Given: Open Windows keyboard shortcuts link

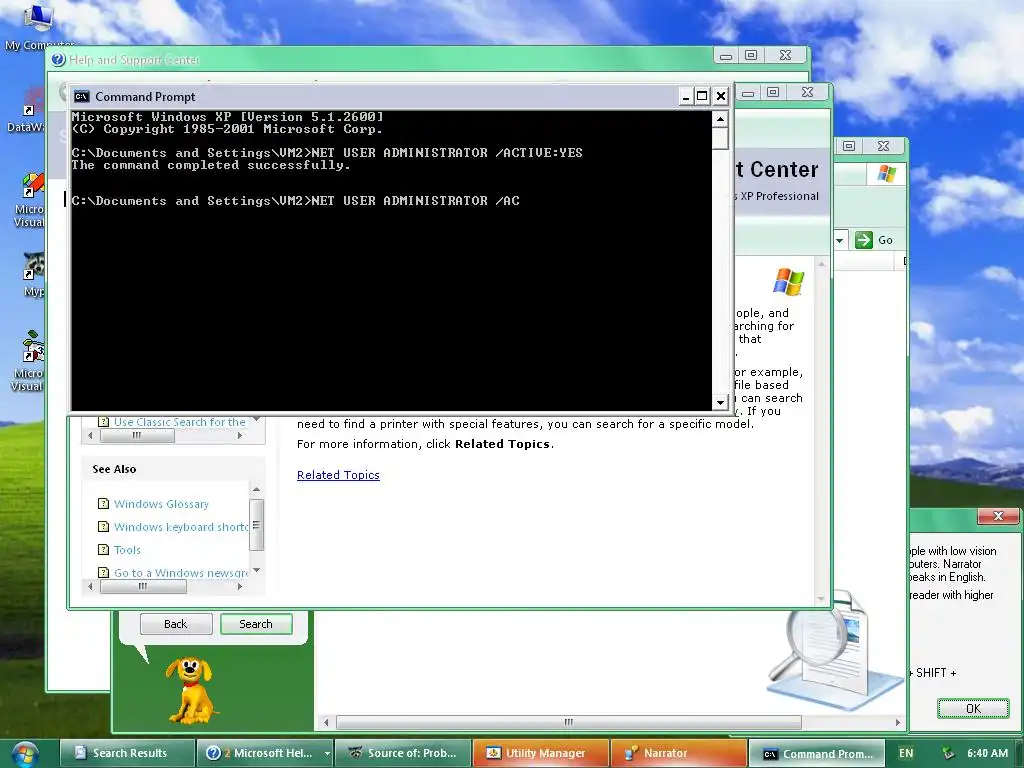Looking at the screenshot, I should (181, 526).
